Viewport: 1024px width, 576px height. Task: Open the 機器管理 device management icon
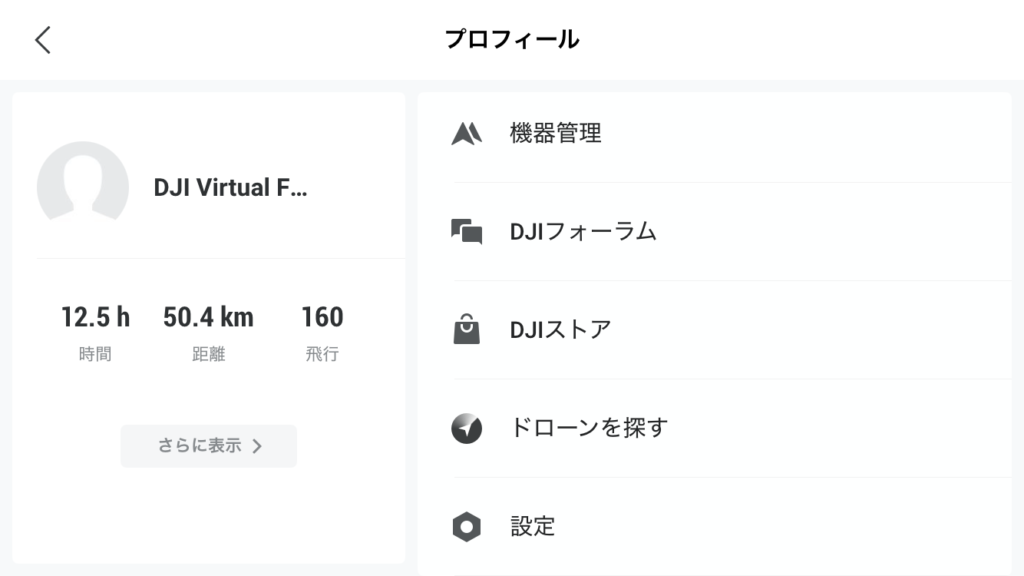tap(467, 133)
